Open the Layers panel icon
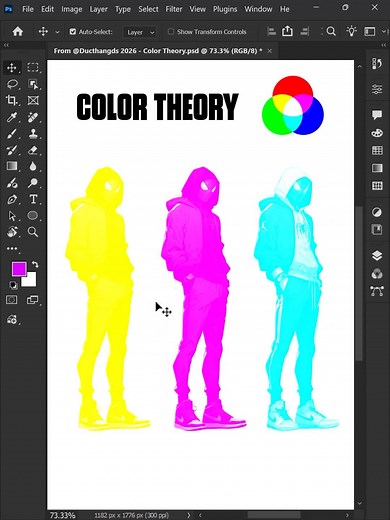 pyautogui.click(x=377, y=256)
